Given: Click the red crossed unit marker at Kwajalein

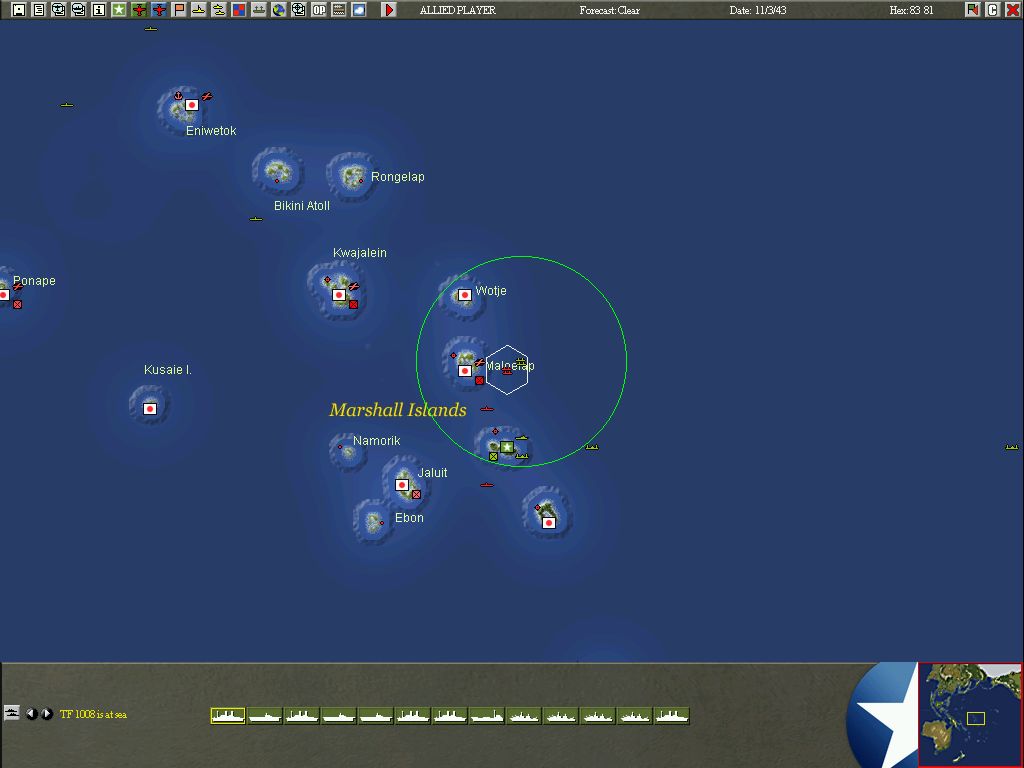Looking at the screenshot, I should click(353, 304).
